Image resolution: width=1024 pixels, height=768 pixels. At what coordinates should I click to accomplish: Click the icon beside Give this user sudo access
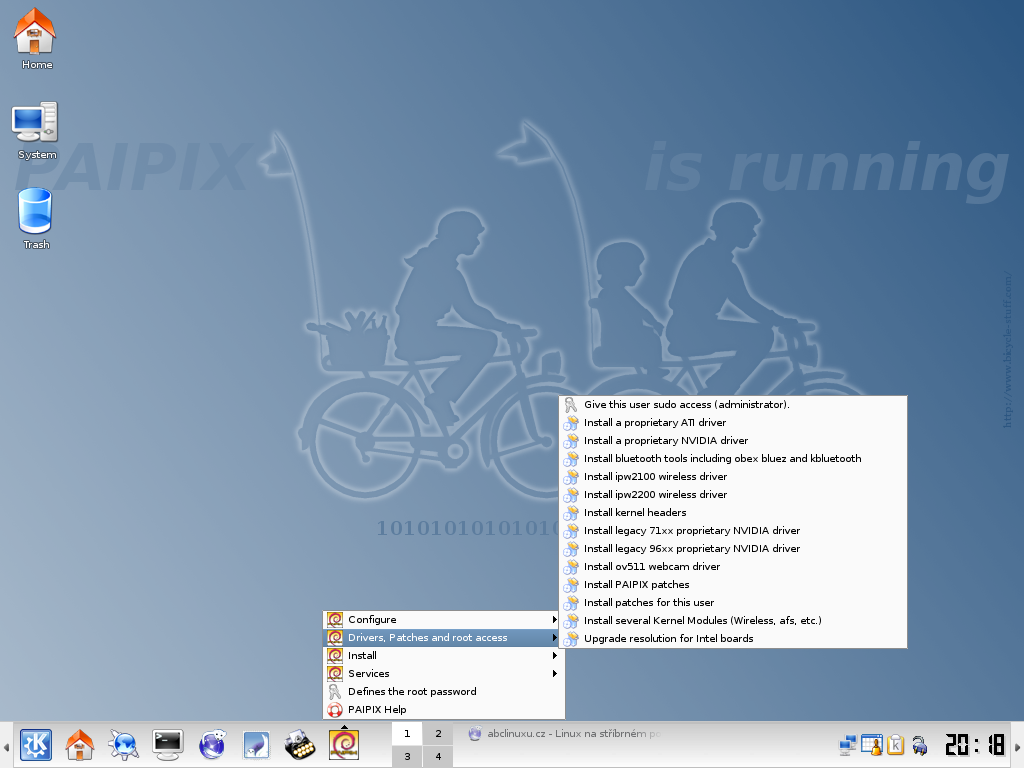click(x=571, y=405)
